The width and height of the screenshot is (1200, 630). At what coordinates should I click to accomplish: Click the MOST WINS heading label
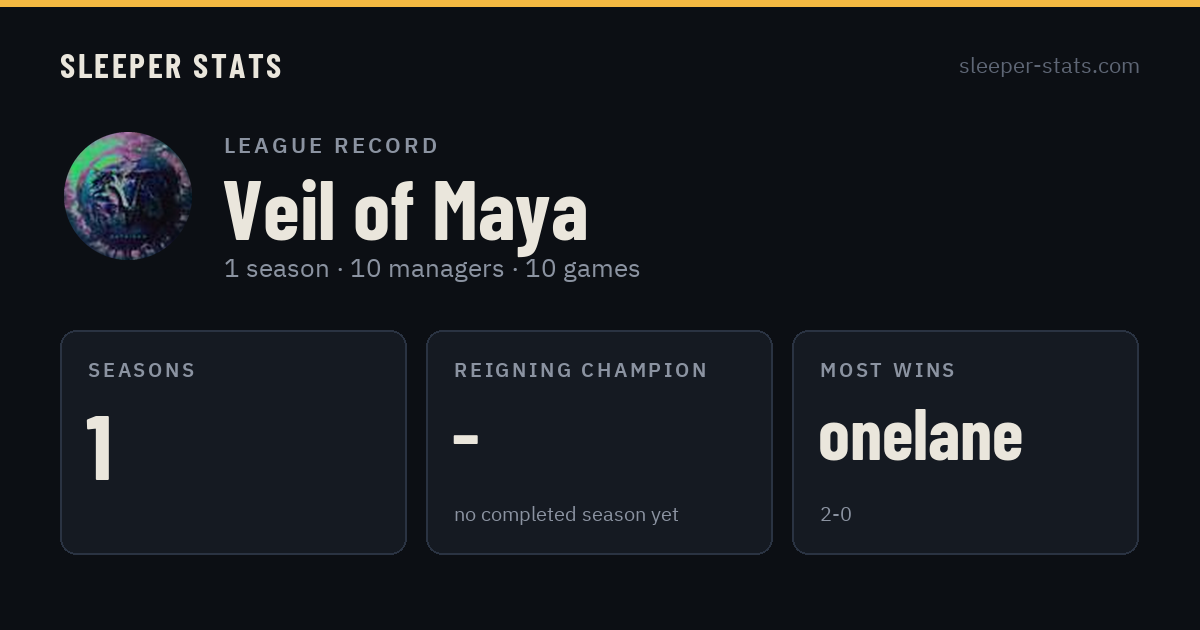[x=888, y=370]
